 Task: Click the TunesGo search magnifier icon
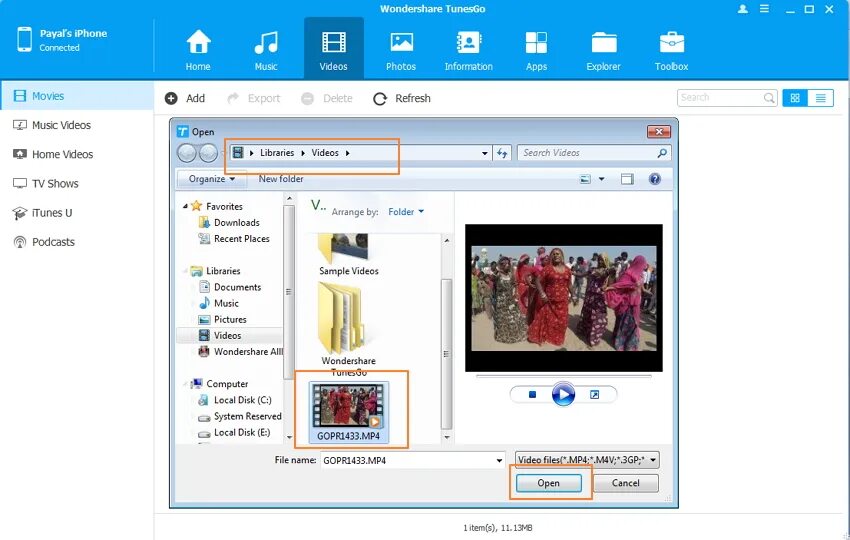(x=769, y=98)
